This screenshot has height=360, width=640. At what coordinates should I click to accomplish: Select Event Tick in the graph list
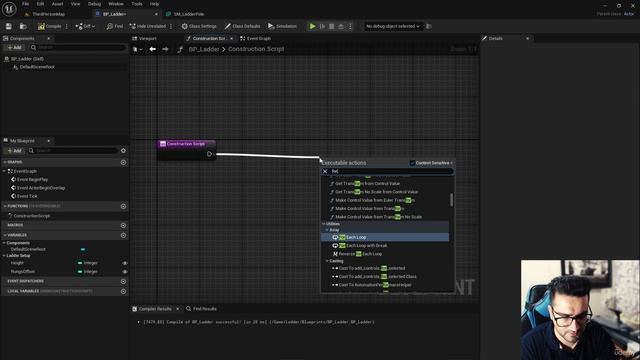pyautogui.click(x=27, y=196)
